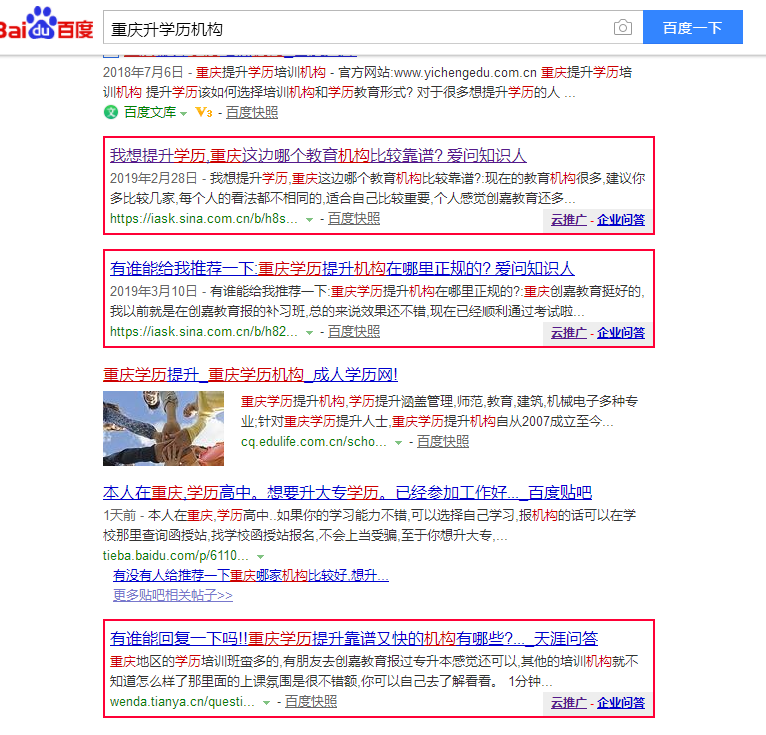Click URL text cq.edulife.com.cn/scho...
This screenshot has height=735, width=766.
click(x=314, y=441)
